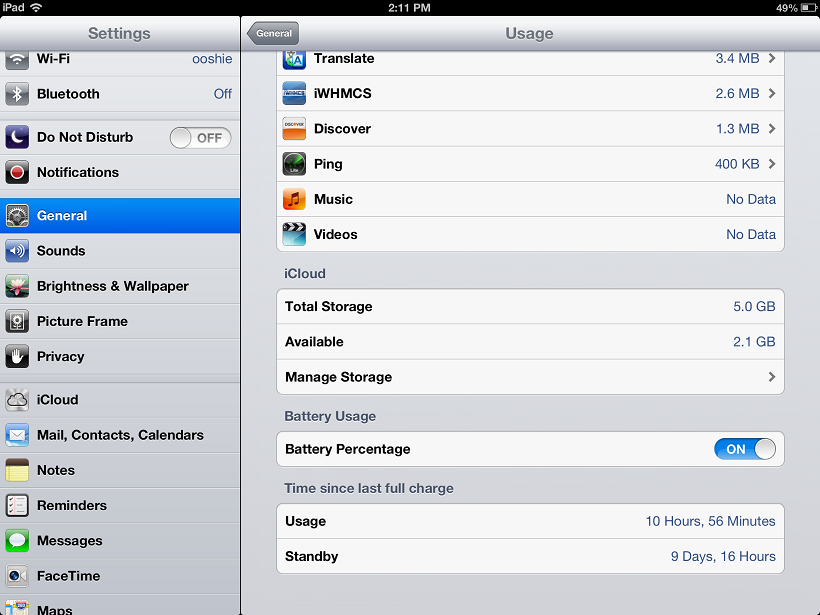
Task: Turn off the Battery Percentage switch
Action: click(745, 449)
